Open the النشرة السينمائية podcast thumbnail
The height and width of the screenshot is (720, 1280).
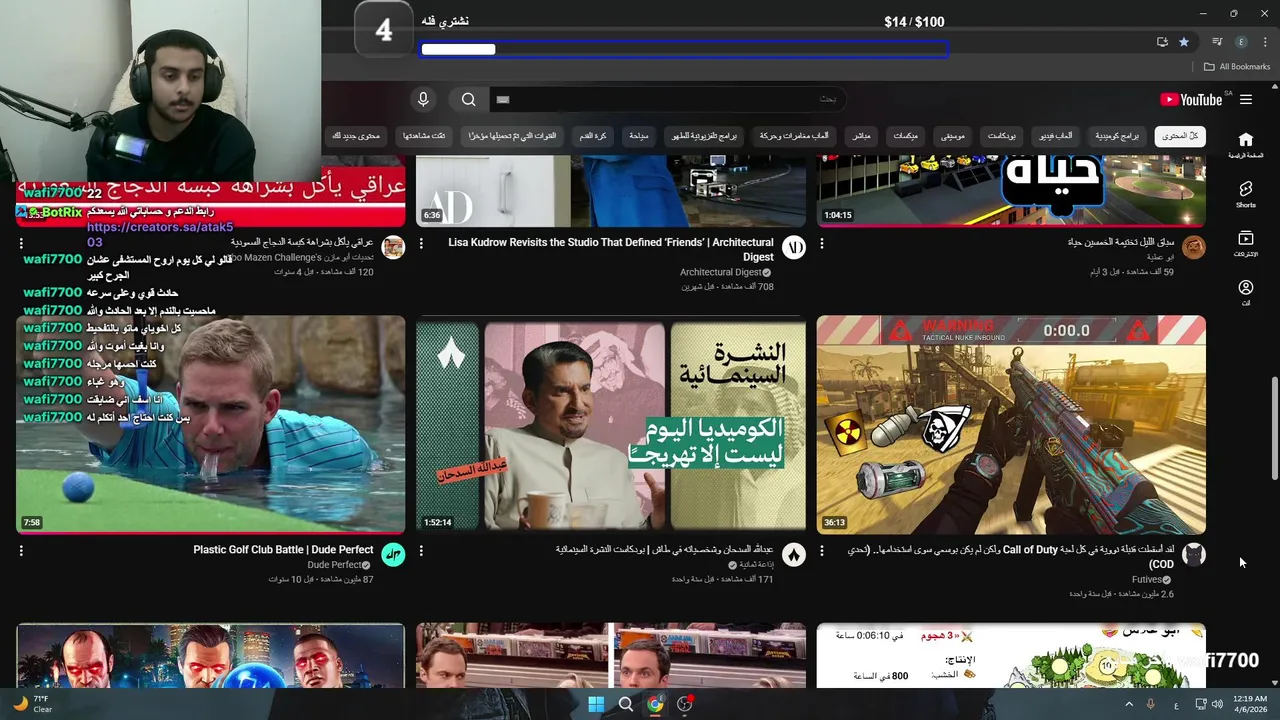[611, 425]
